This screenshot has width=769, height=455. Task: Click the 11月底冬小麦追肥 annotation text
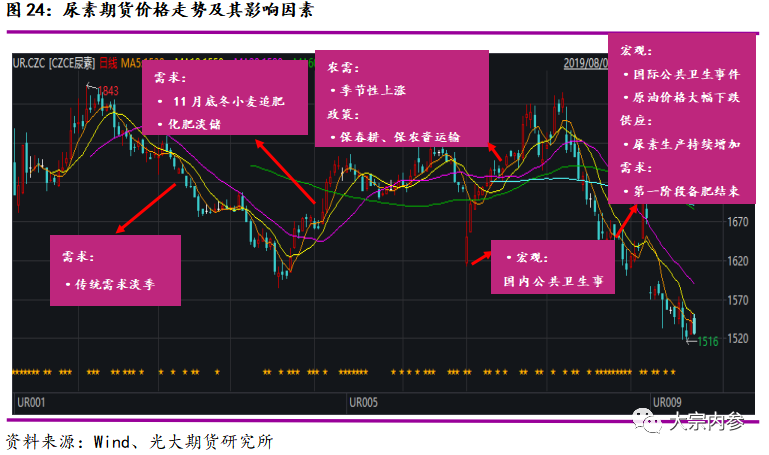(x=229, y=101)
